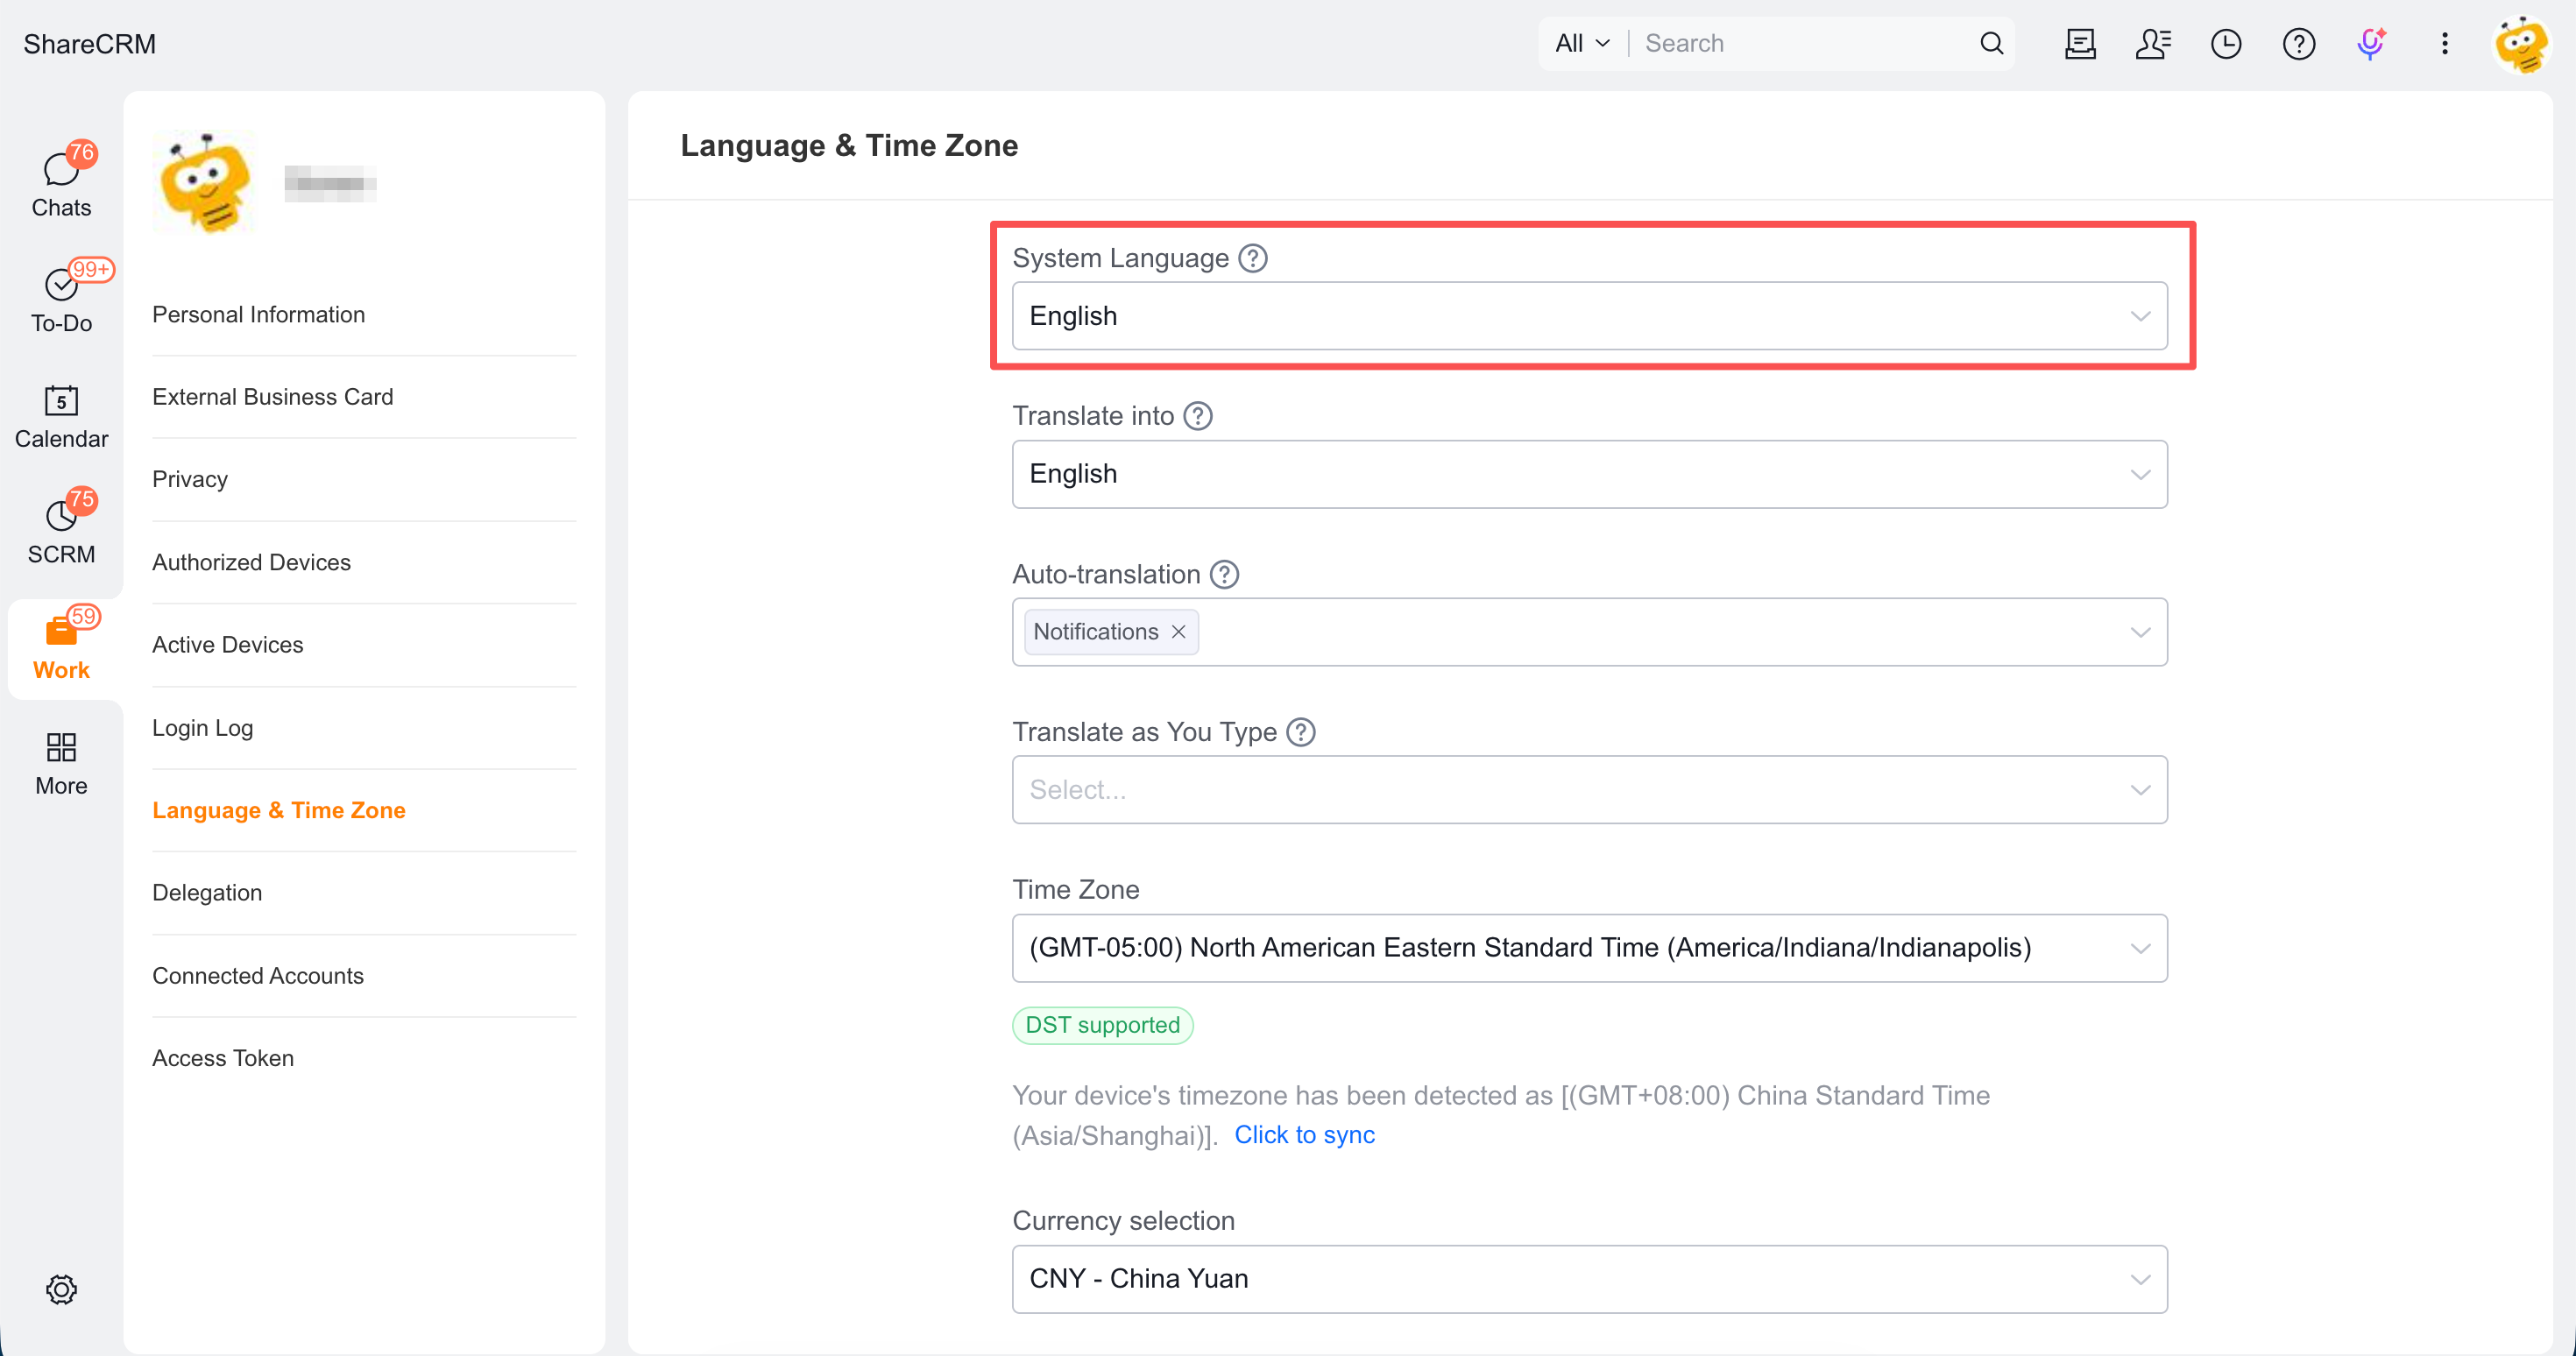The height and width of the screenshot is (1356, 2576).
Task: Open the contacts list icon in top bar
Action: click(x=2152, y=43)
